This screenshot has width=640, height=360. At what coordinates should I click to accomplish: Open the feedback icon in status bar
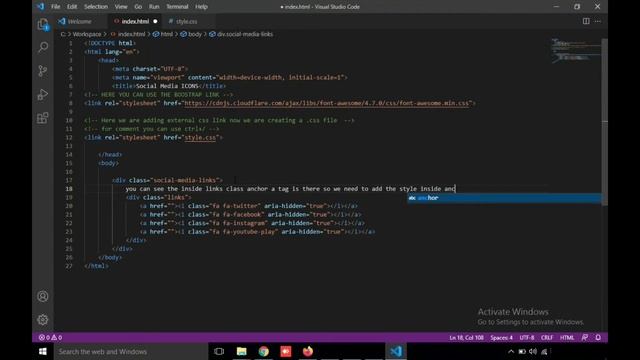[585, 338]
